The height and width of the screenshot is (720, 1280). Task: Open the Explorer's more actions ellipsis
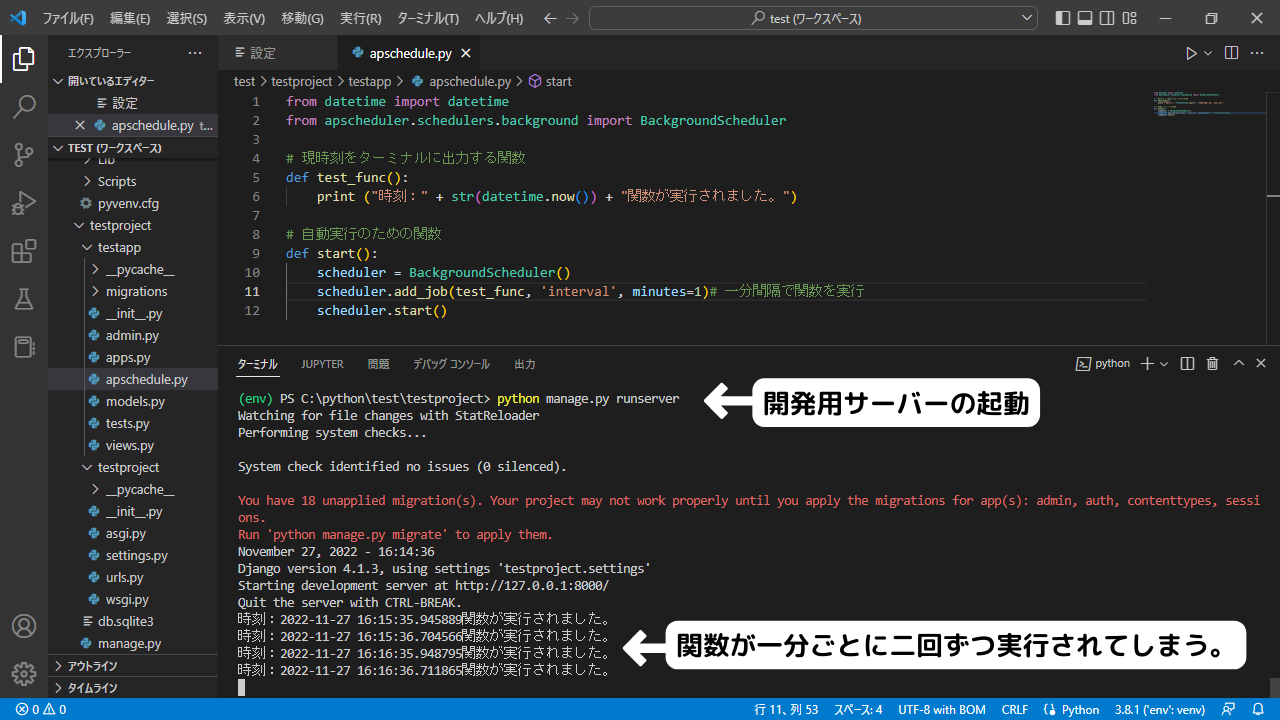pyautogui.click(x=194, y=53)
